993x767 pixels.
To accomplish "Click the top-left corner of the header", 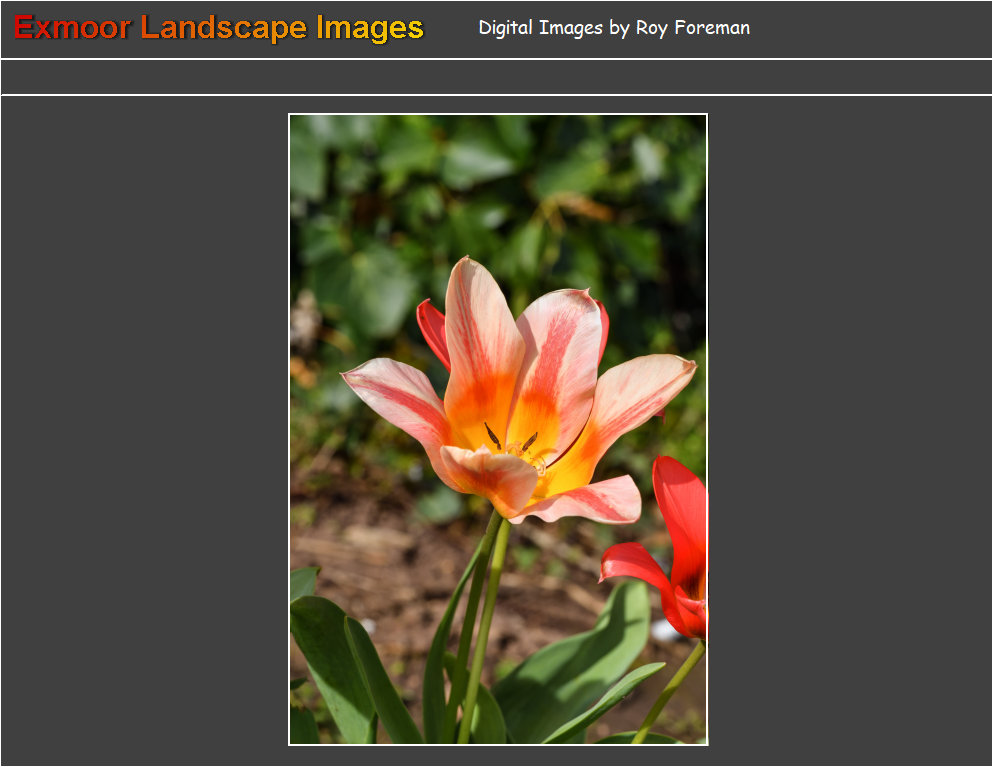I will pos(10,8).
